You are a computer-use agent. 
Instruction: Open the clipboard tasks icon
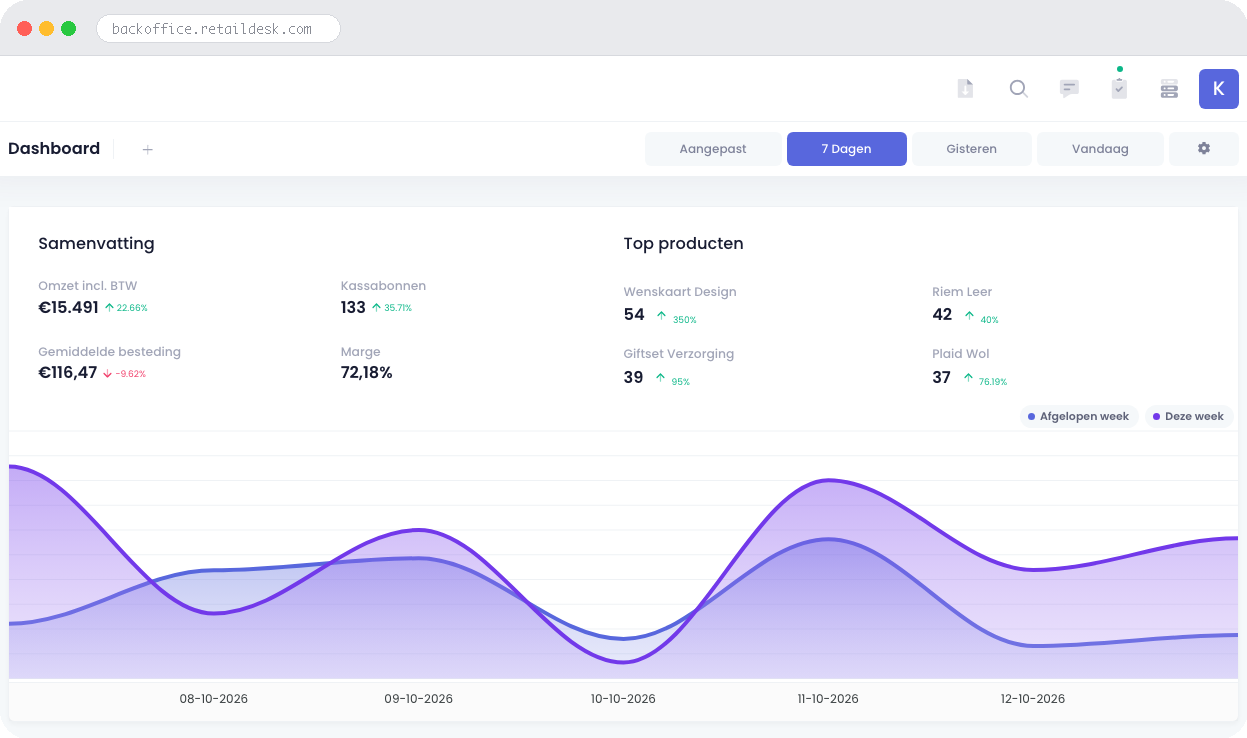tap(1119, 89)
